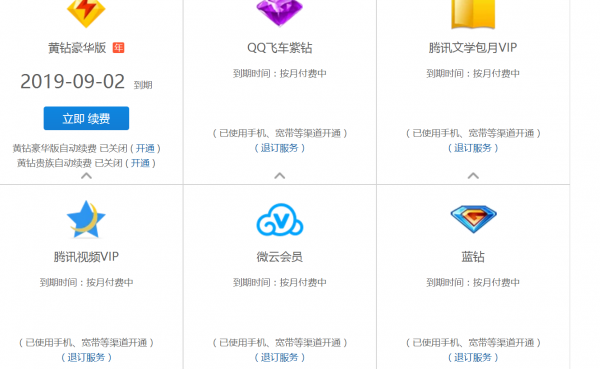
Task: Collapse the 腾讯文学包月VIP card chevron
Action: pyautogui.click(x=473, y=176)
